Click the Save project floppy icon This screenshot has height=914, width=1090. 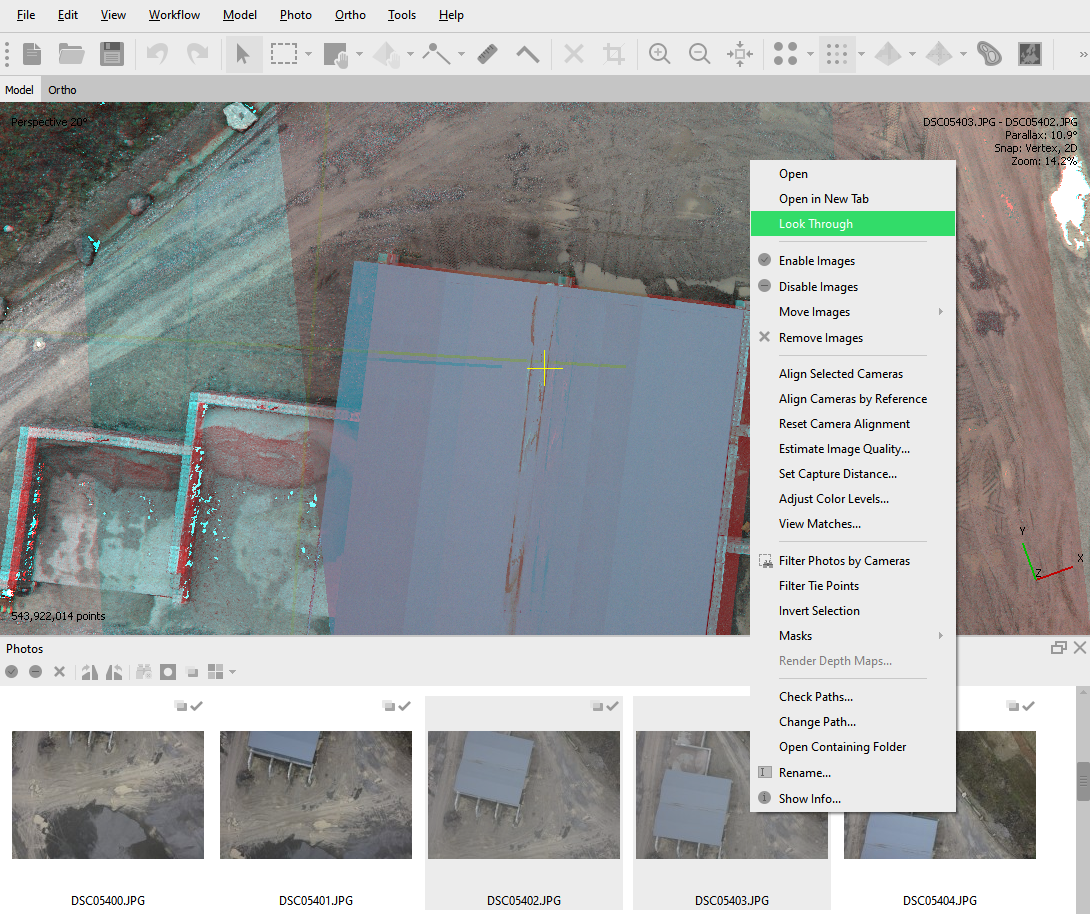[112, 54]
